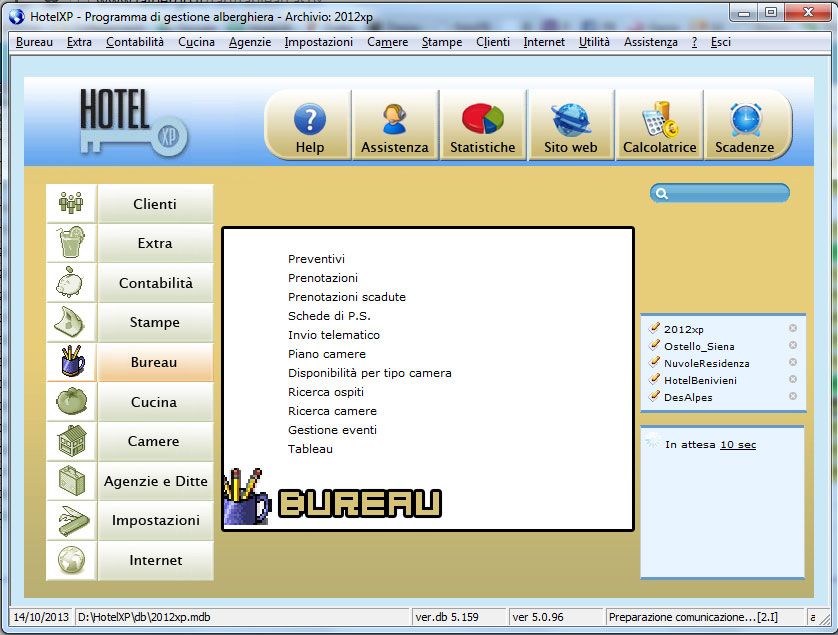838x635 pixels.
Task: Open the Bureau menu in menu bar
Action: (34, 42)
